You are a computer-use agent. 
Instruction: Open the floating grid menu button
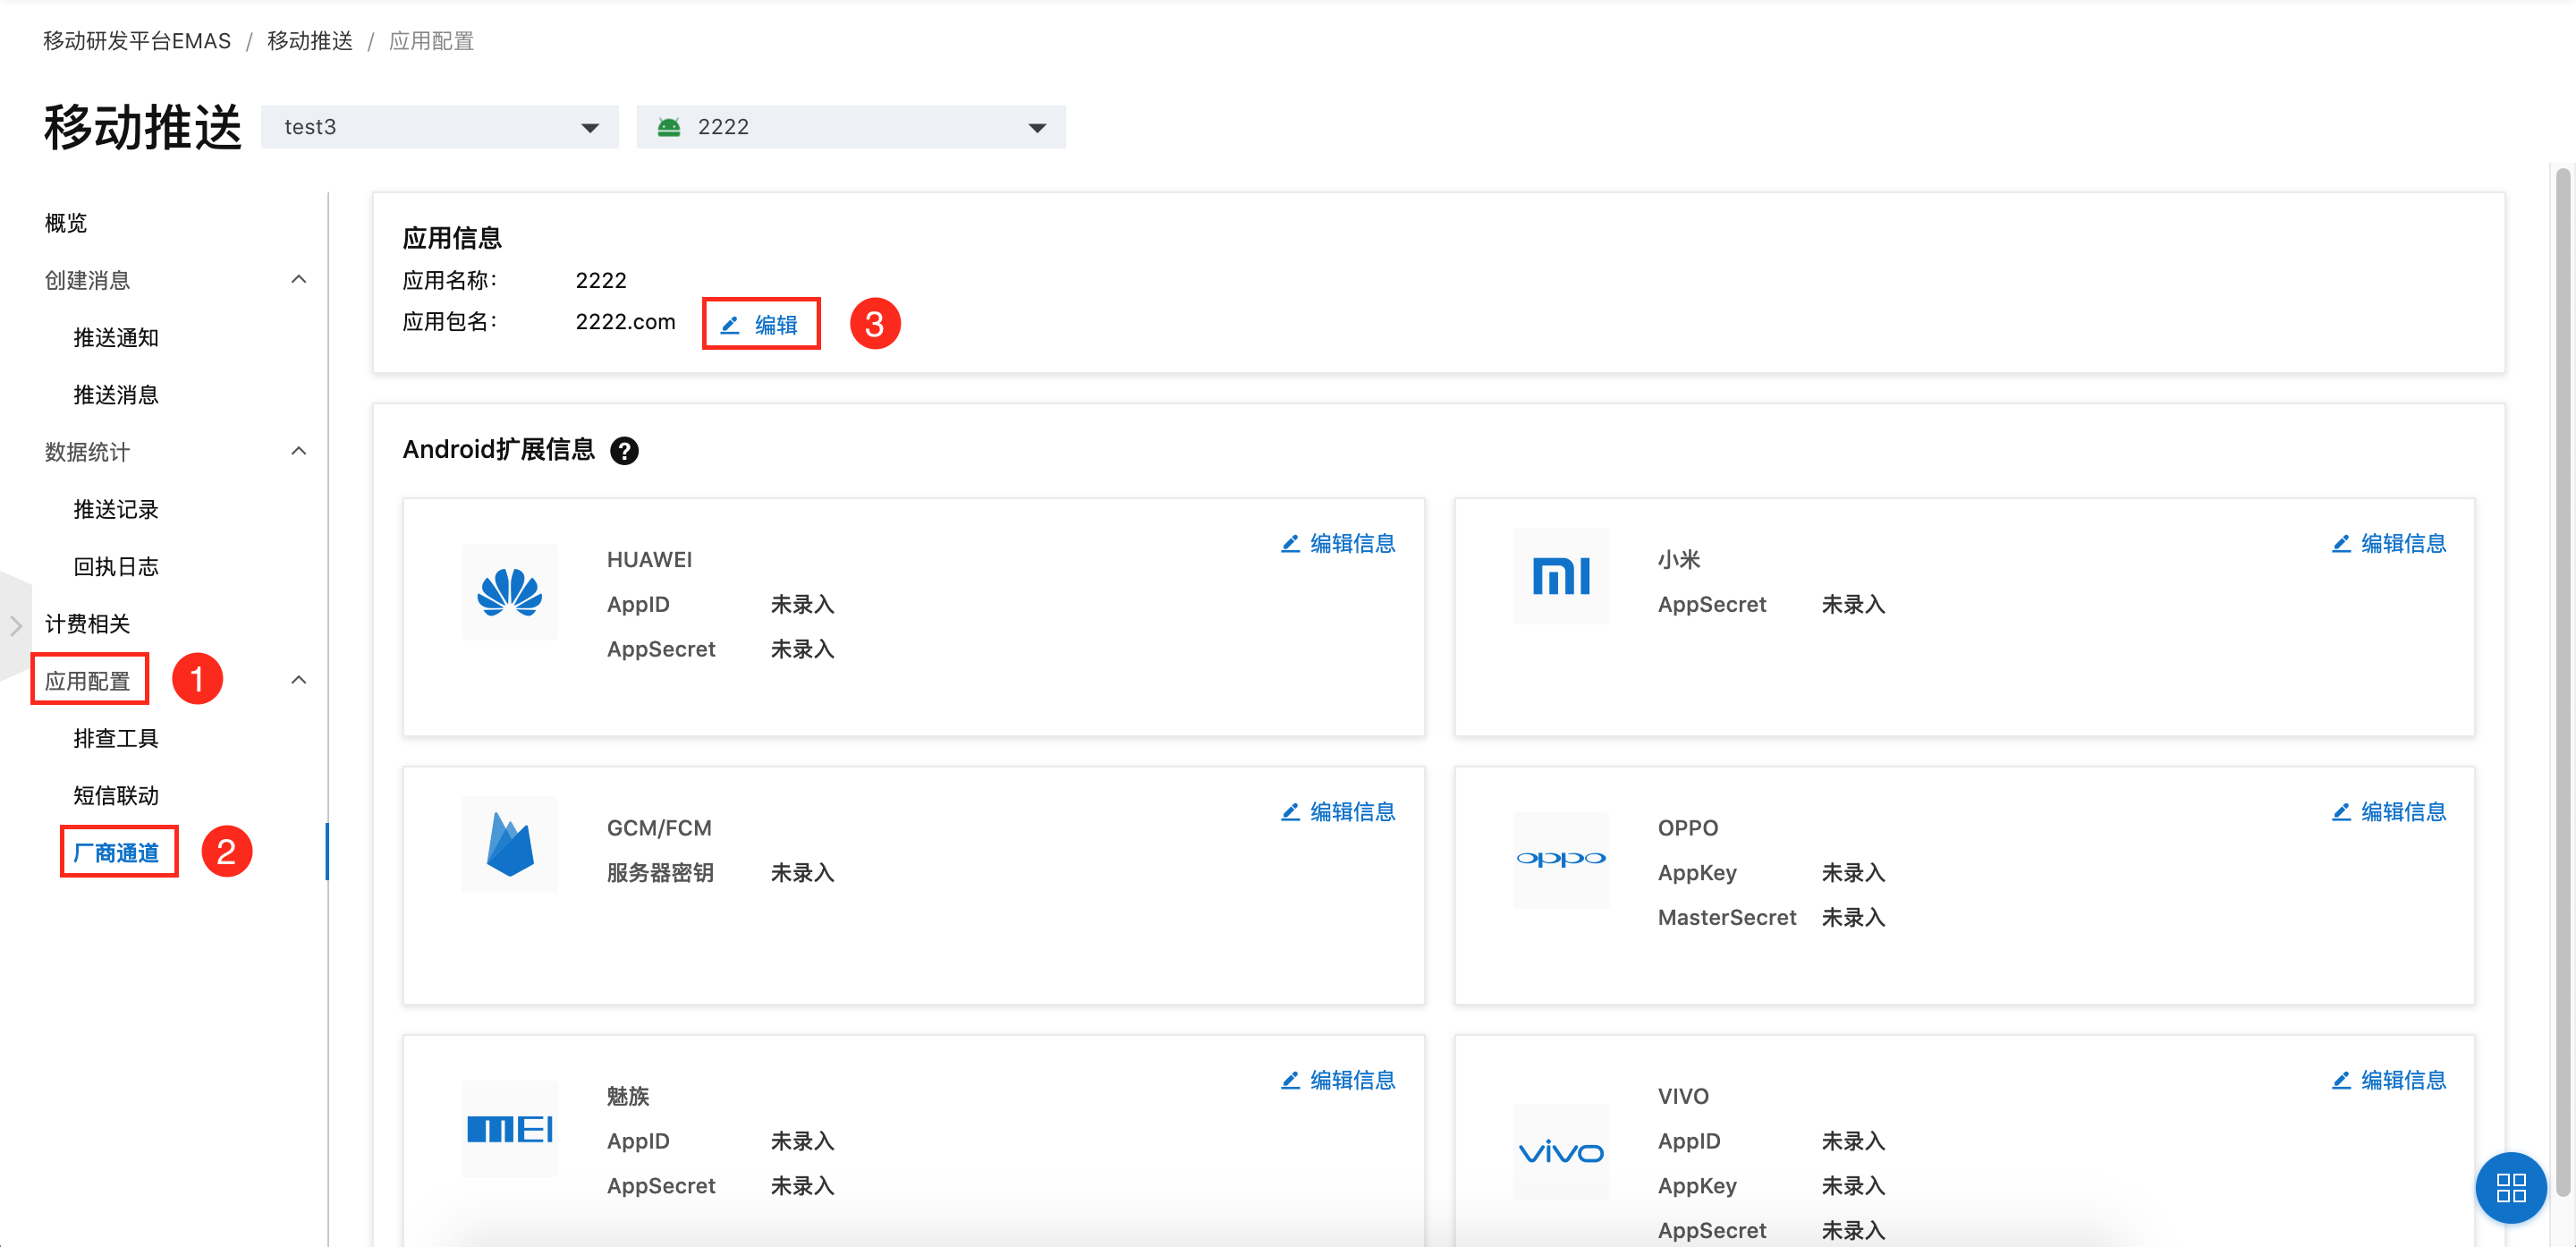2510,1188
